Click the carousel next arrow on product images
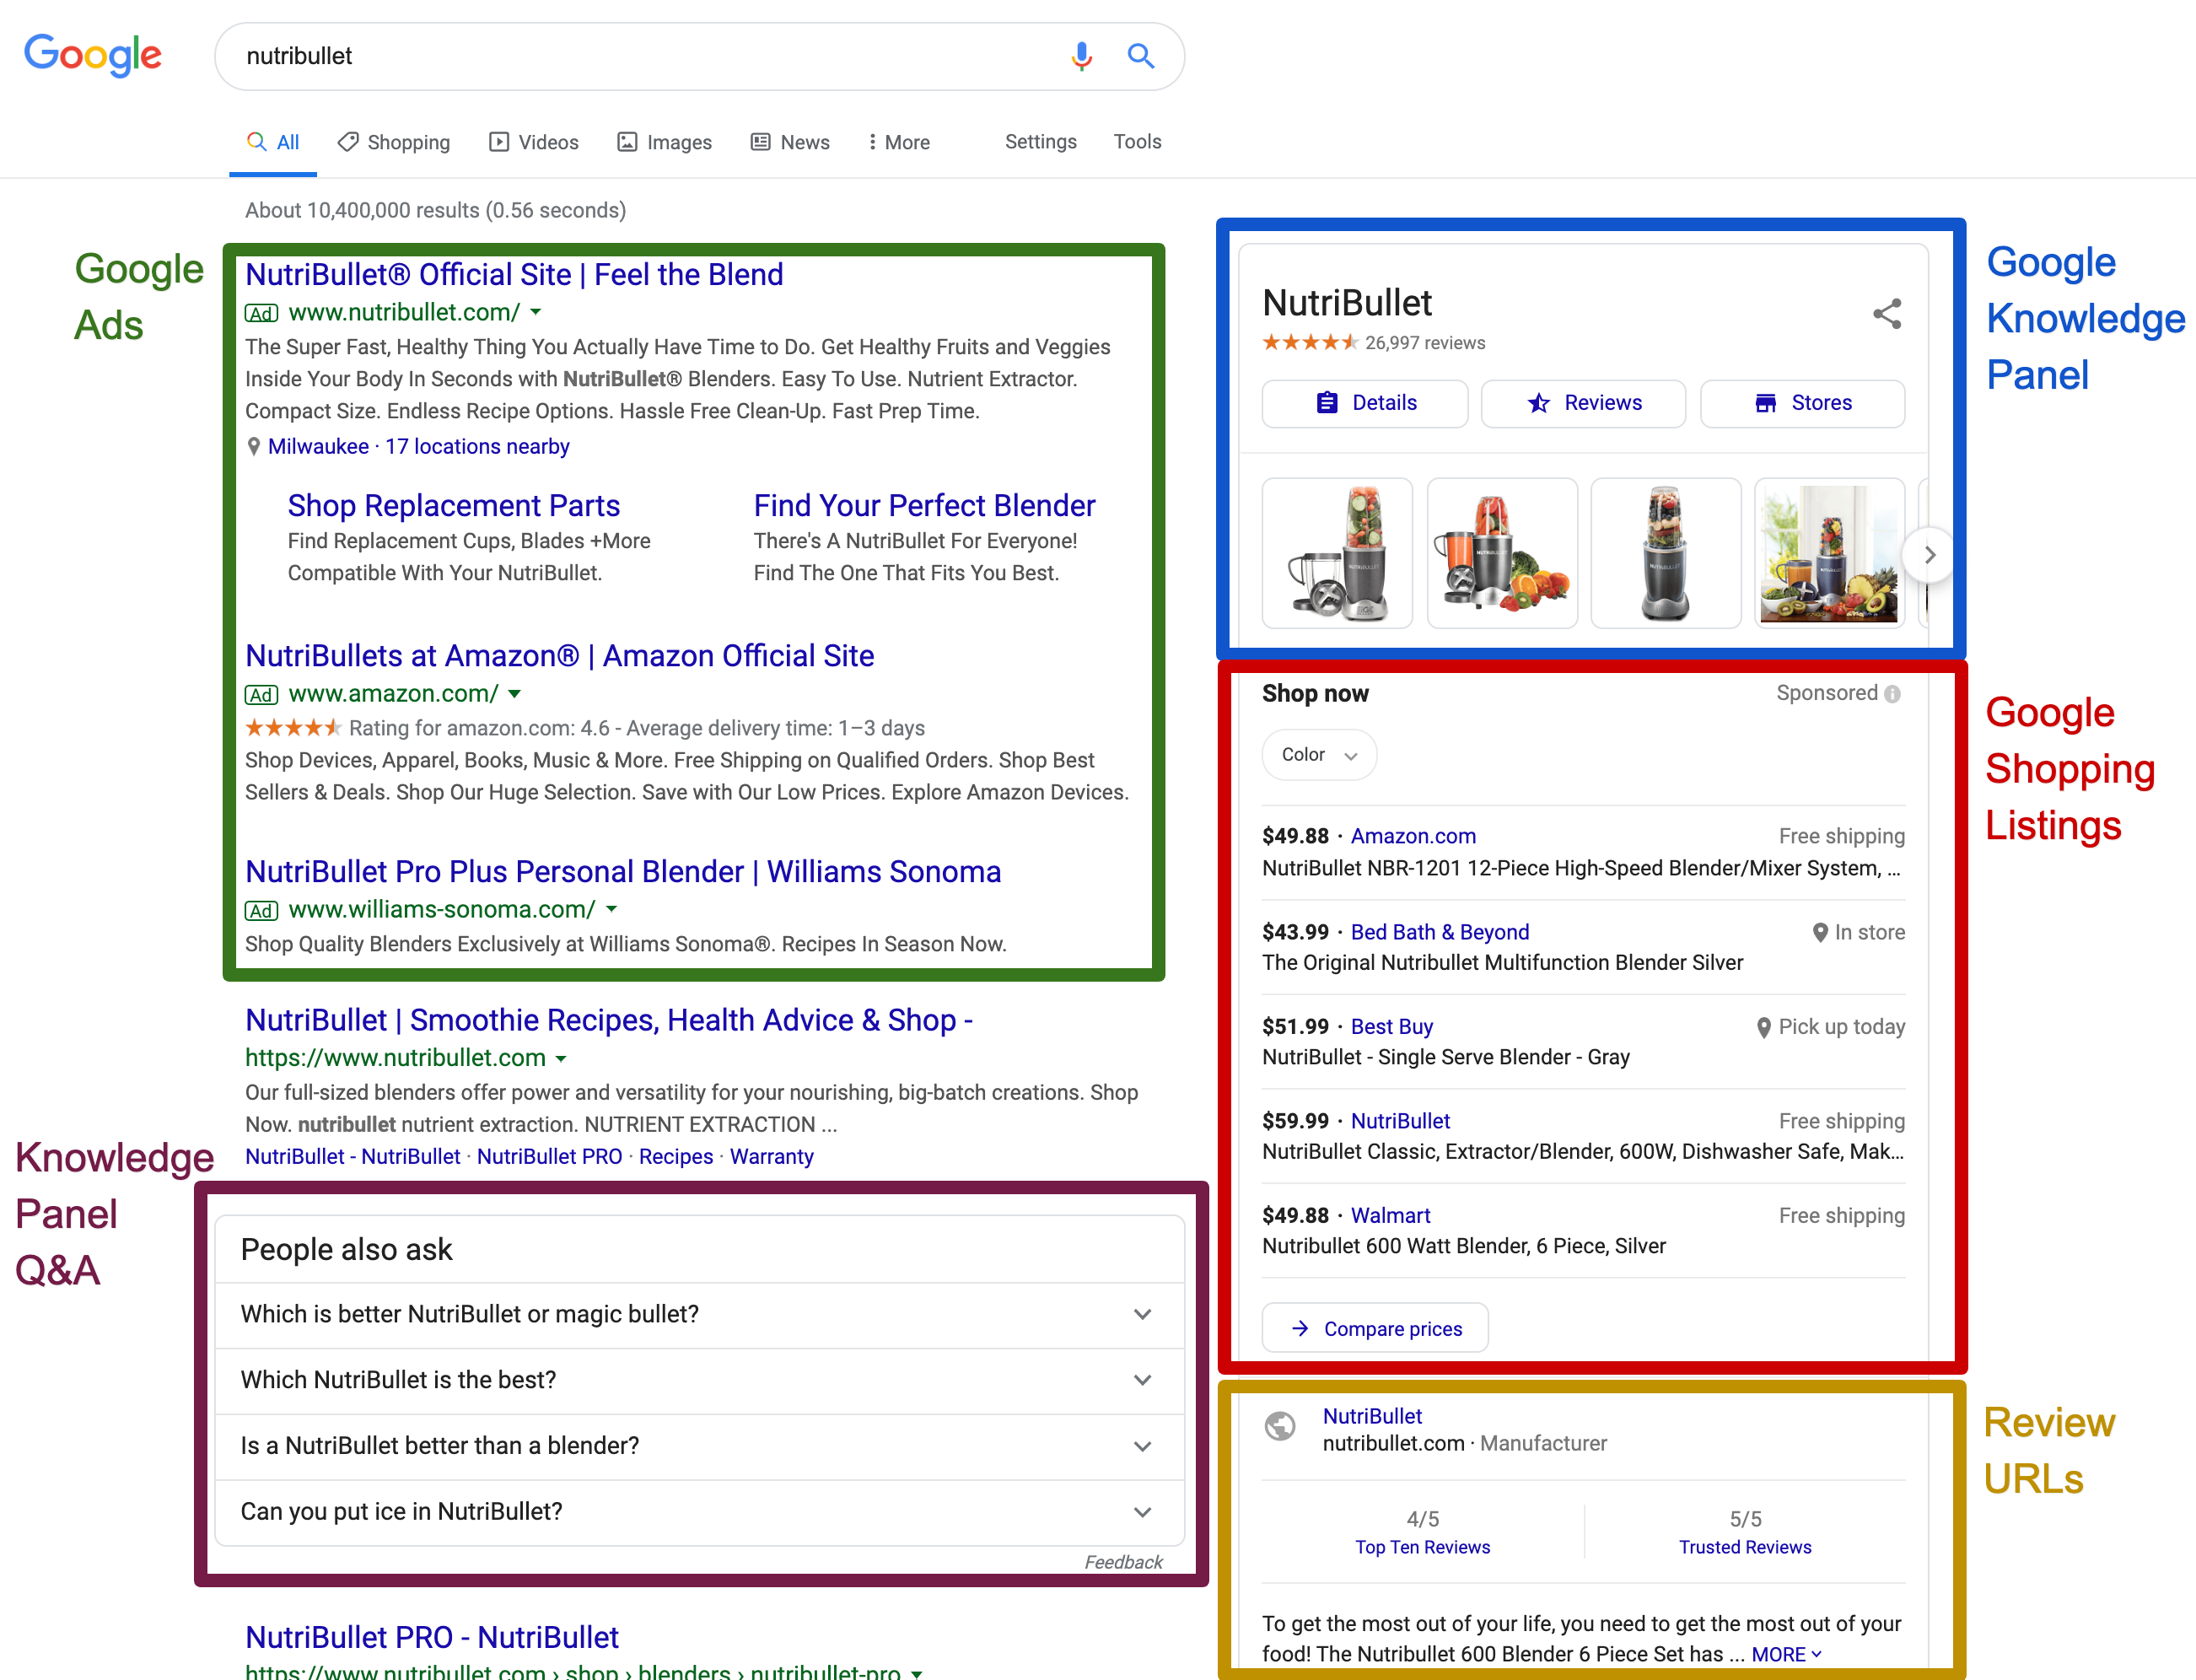 click(1929, 554)
